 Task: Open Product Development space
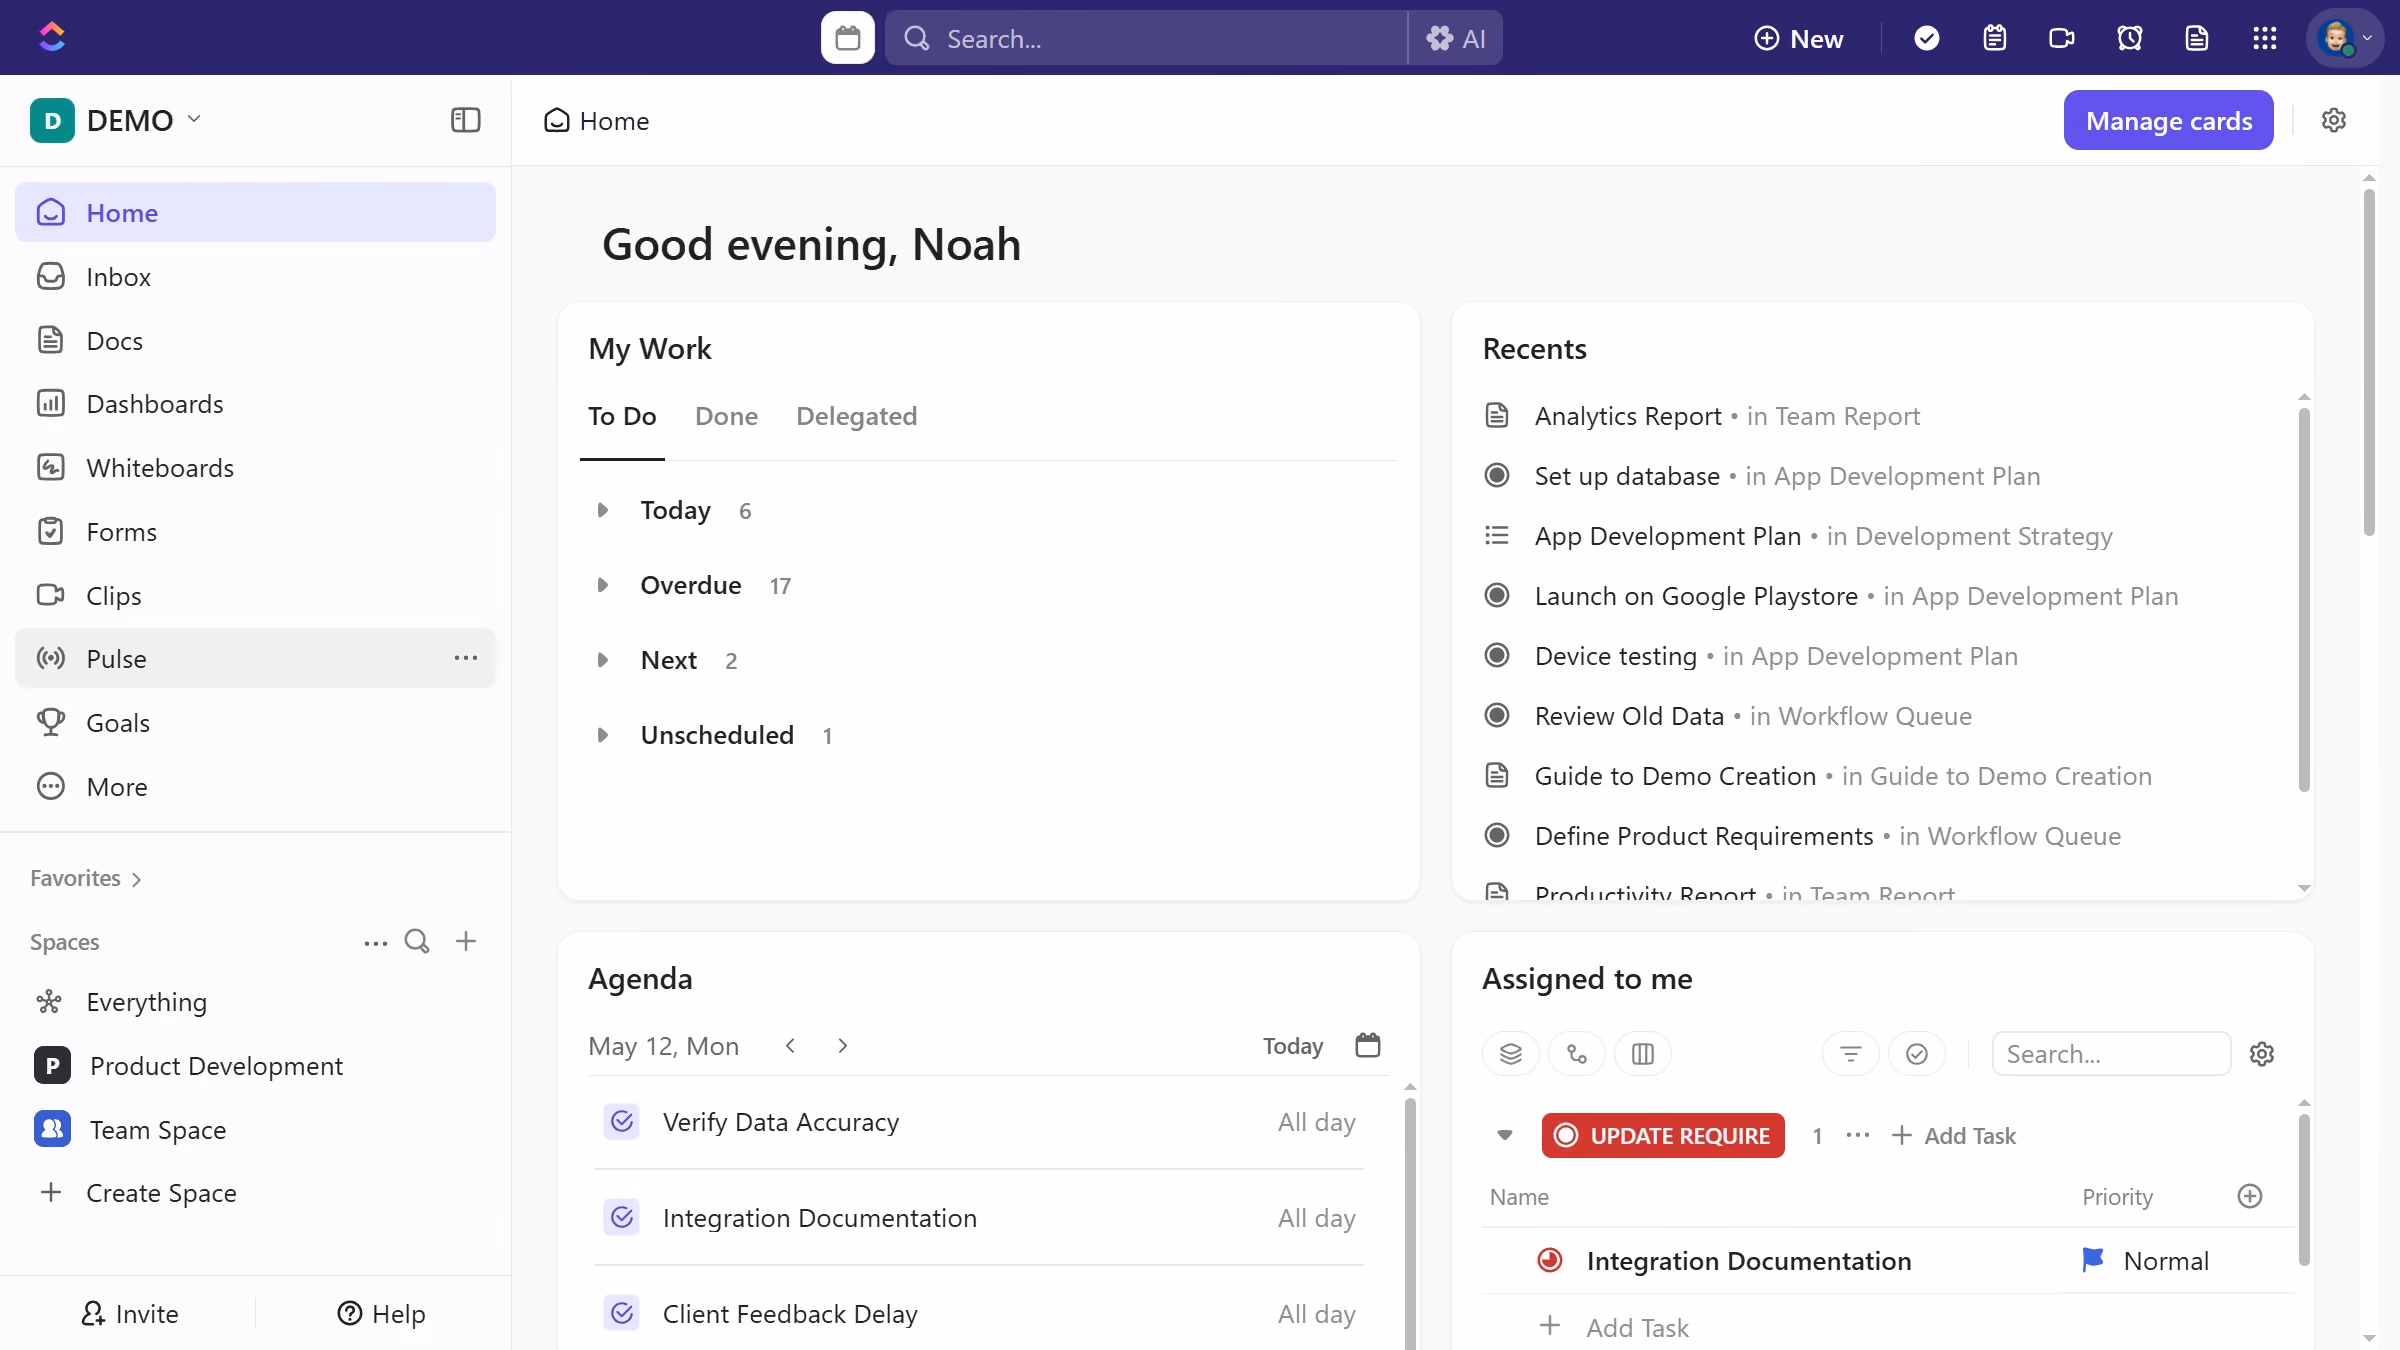tap(255, 1065)
